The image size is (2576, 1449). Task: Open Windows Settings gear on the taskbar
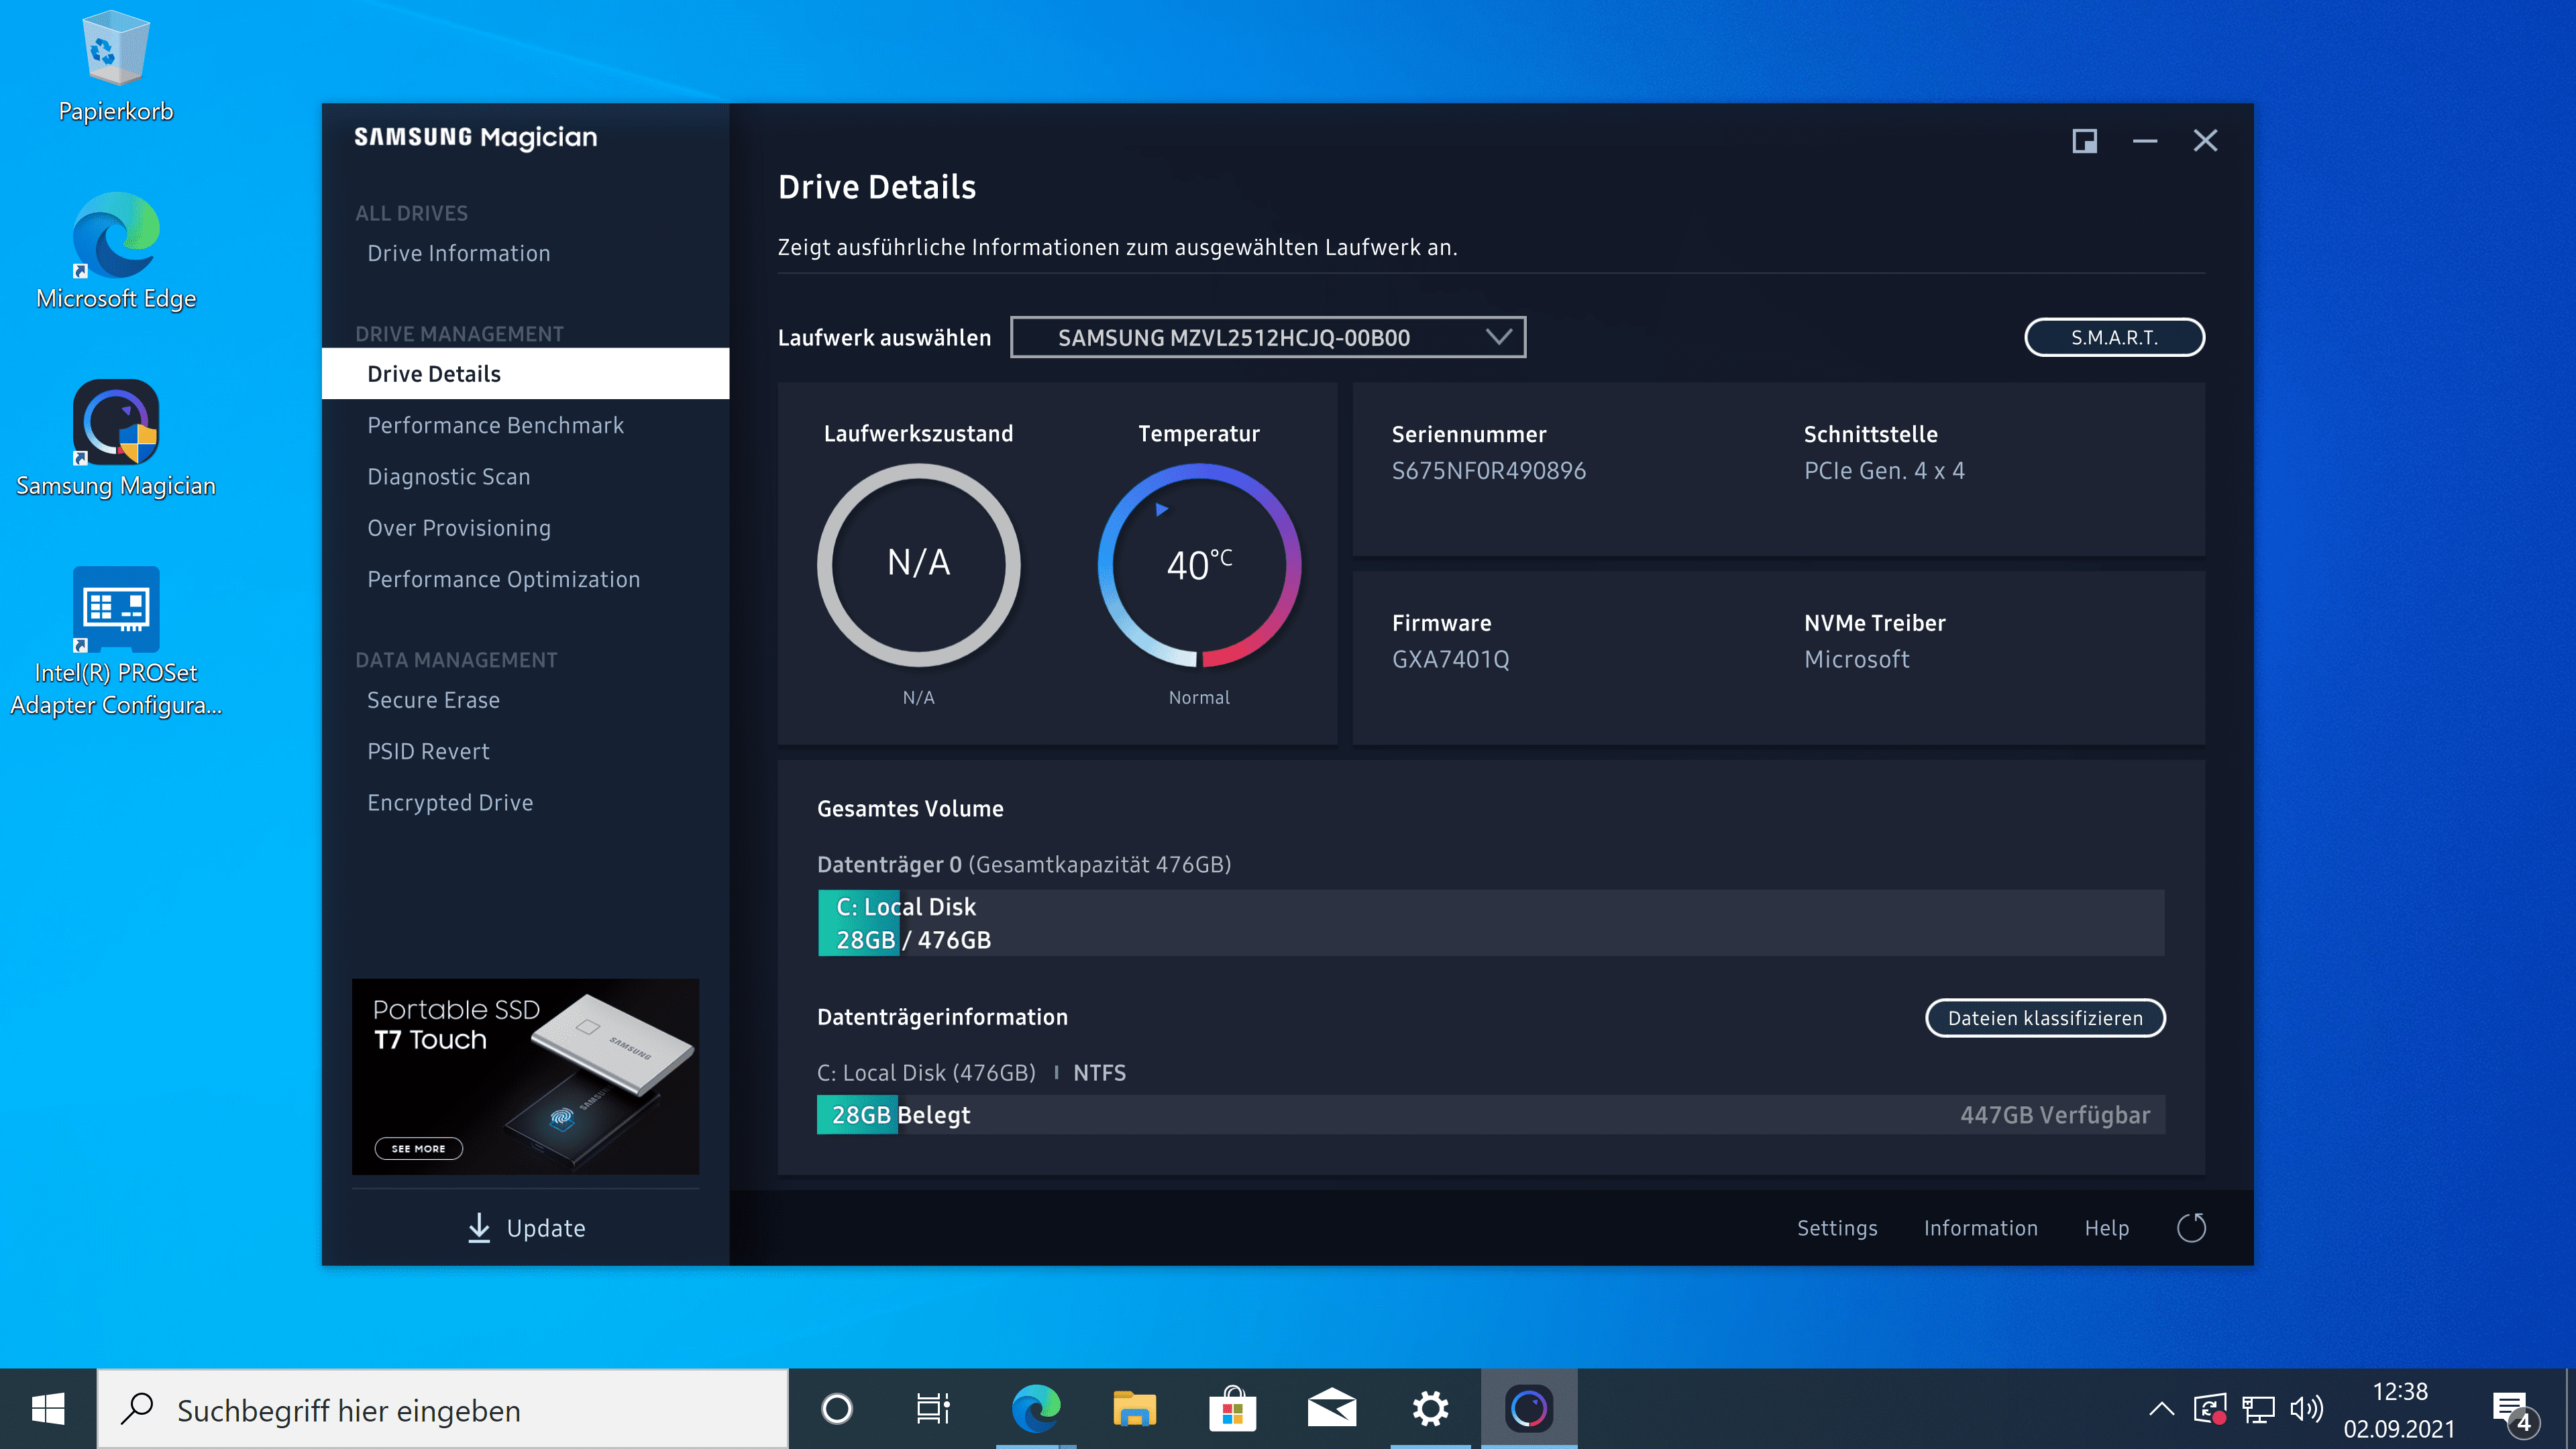(x=1430, y=1409)
